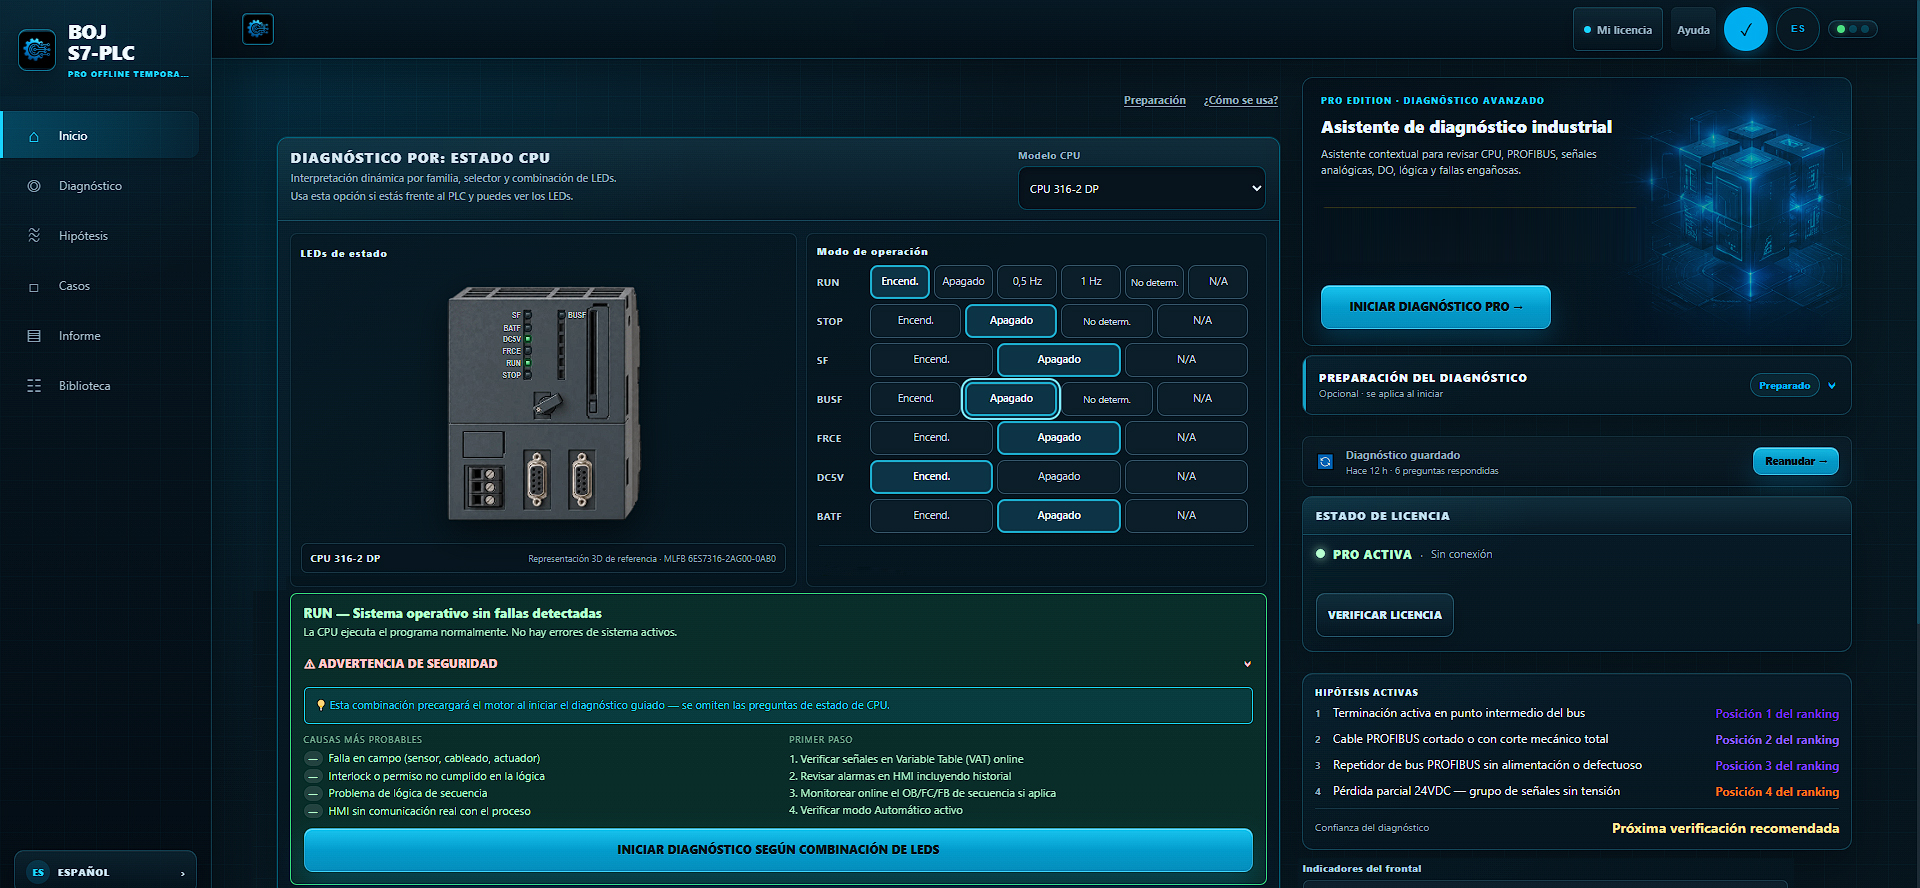Click the gear chip icon in top bar

258,29
